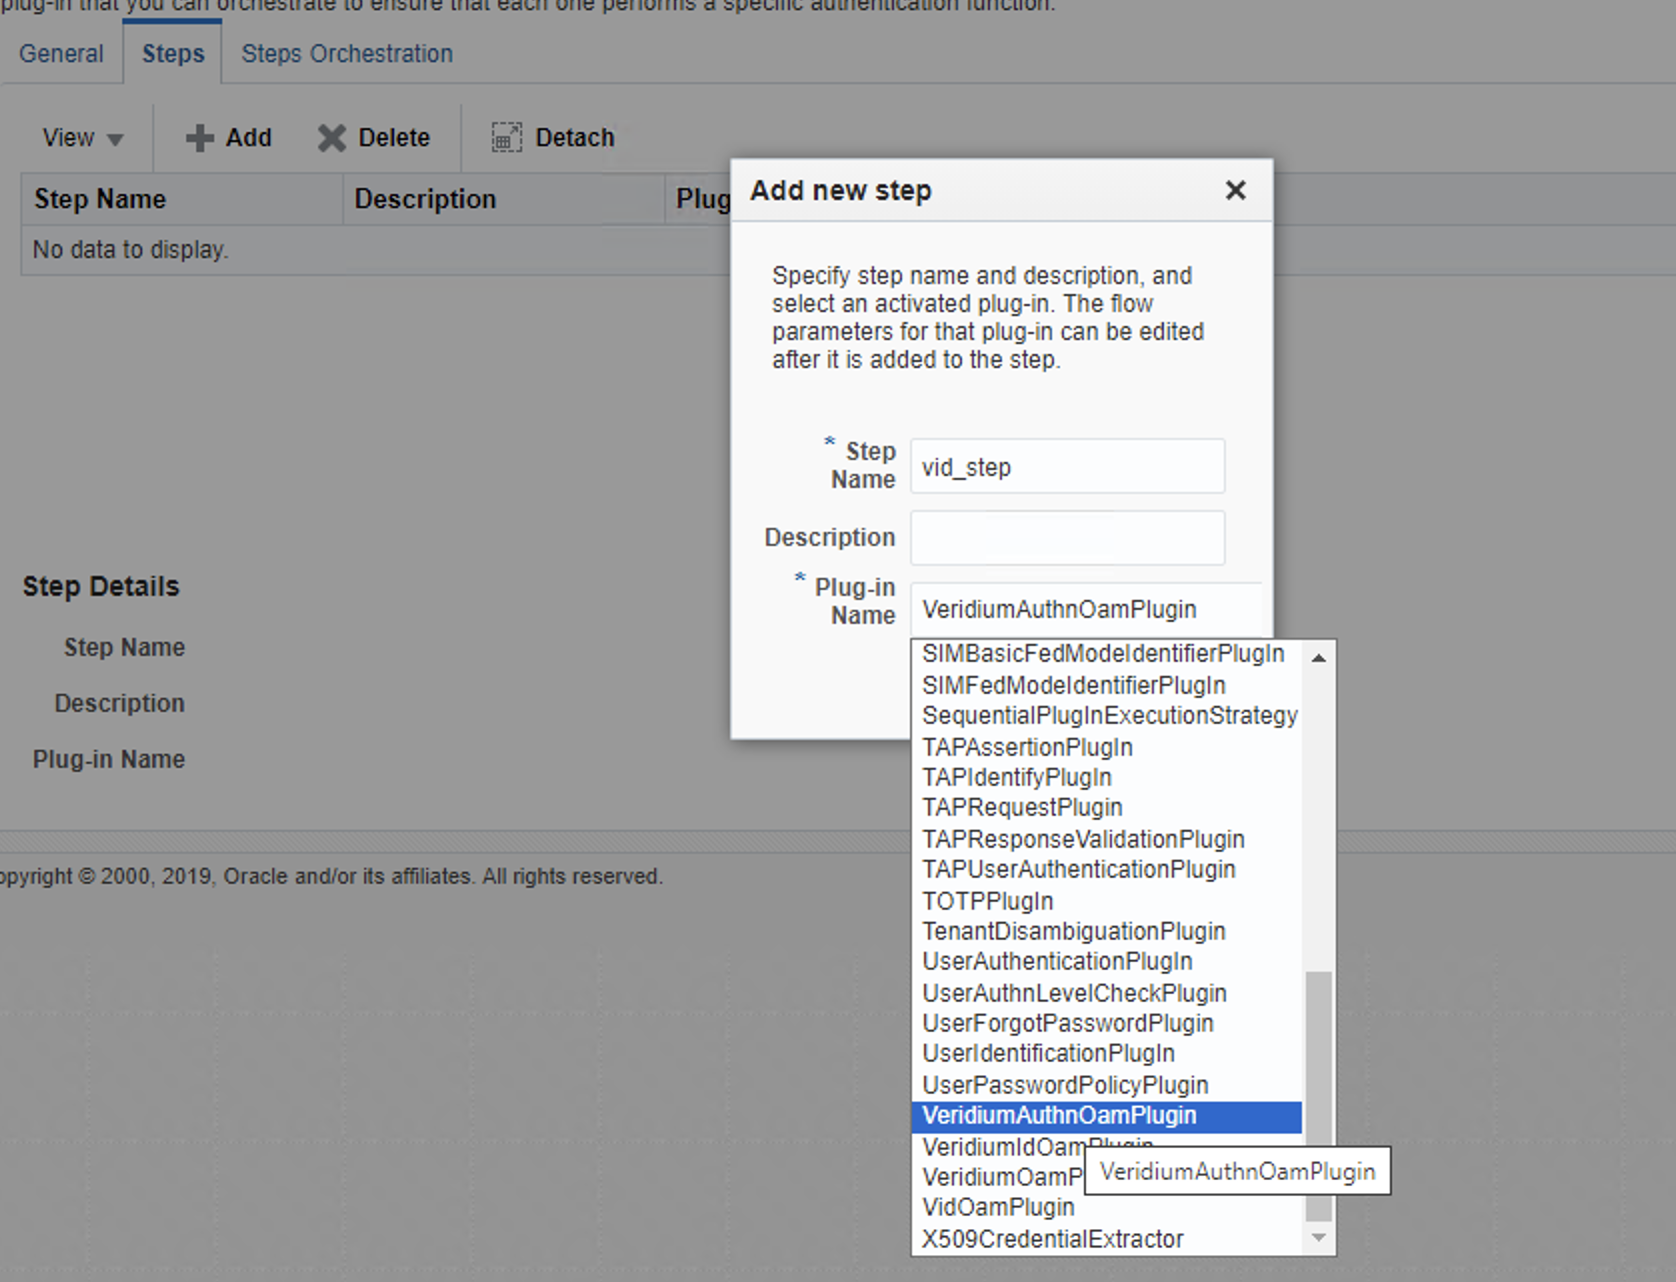Click the plus Add icon
Image resolution: width=1676 pixels, height=1282 pixels.
click(x=200, y=138)
